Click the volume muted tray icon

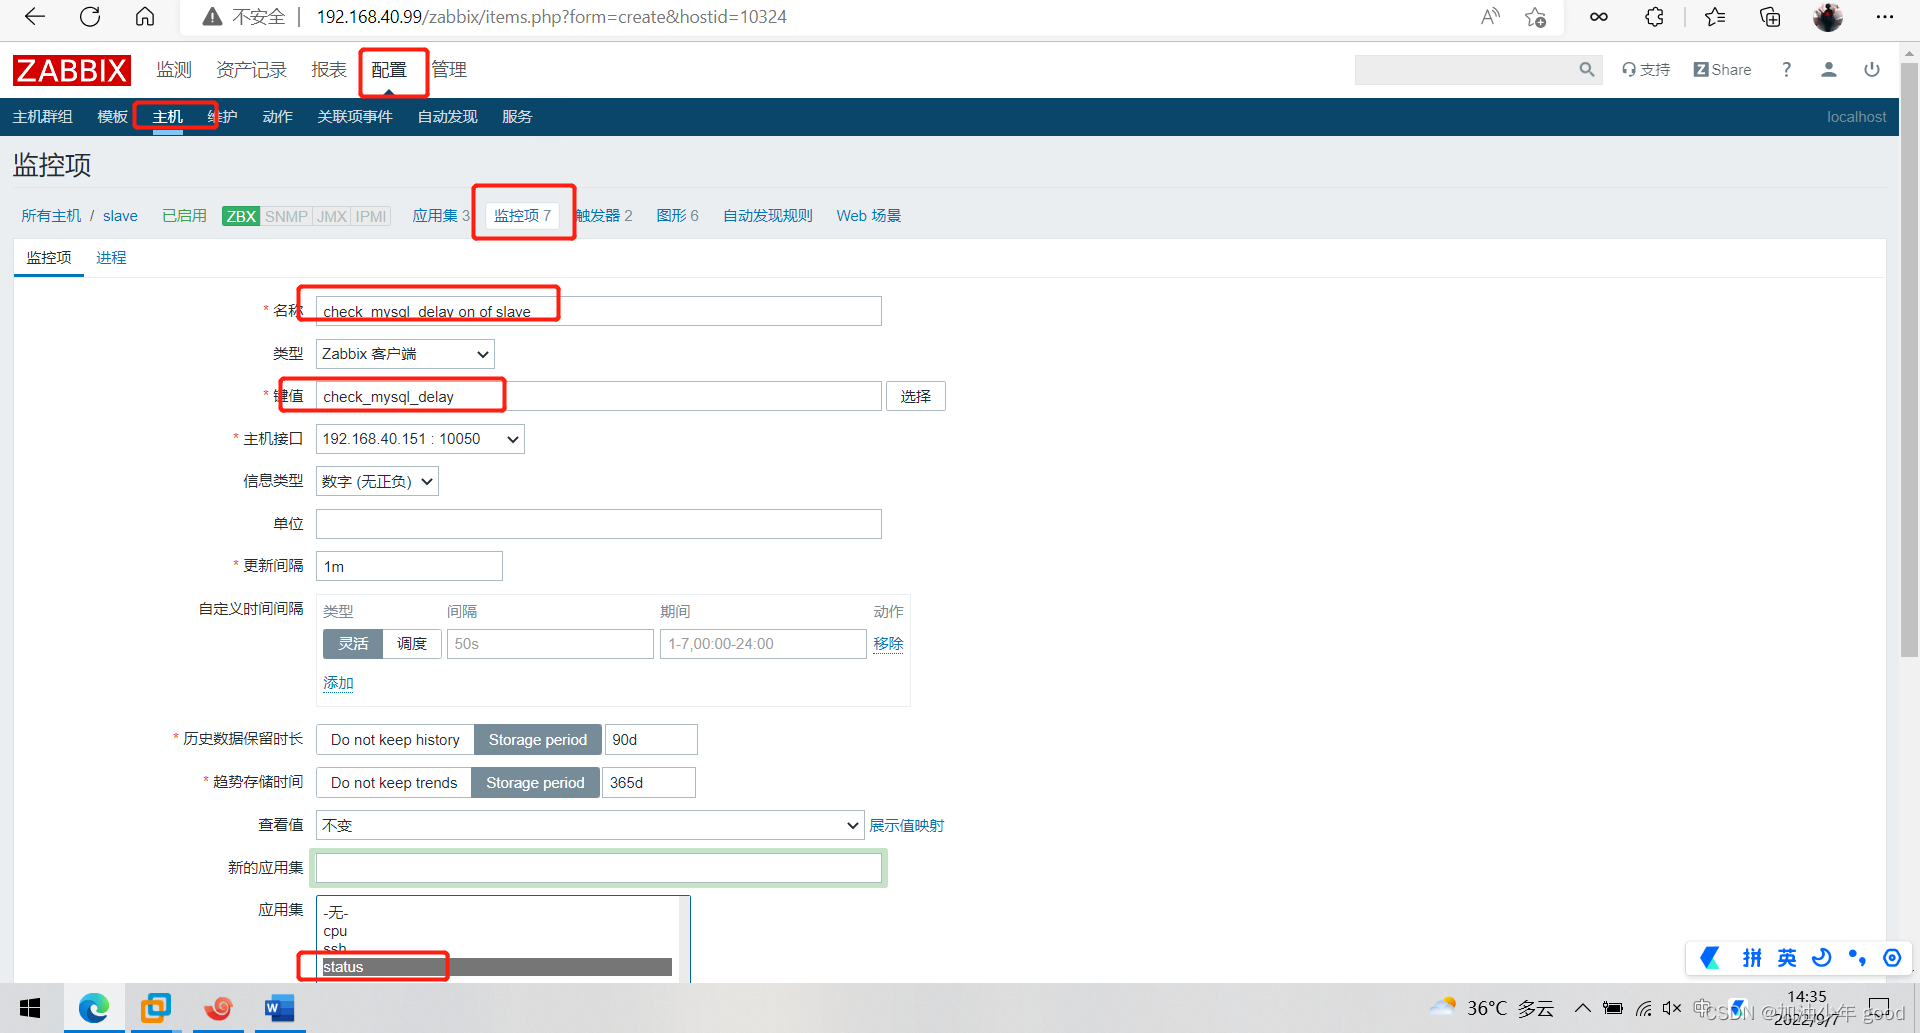tap(1672, 1008)
